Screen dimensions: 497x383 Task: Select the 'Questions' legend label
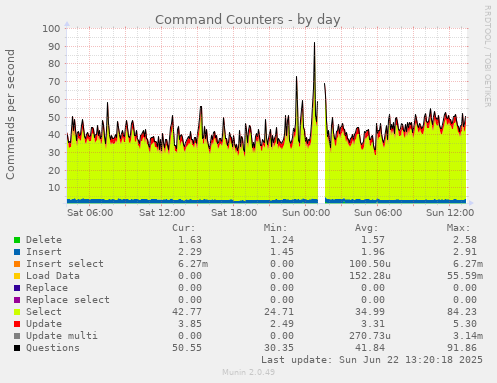(x=53, y=348)
